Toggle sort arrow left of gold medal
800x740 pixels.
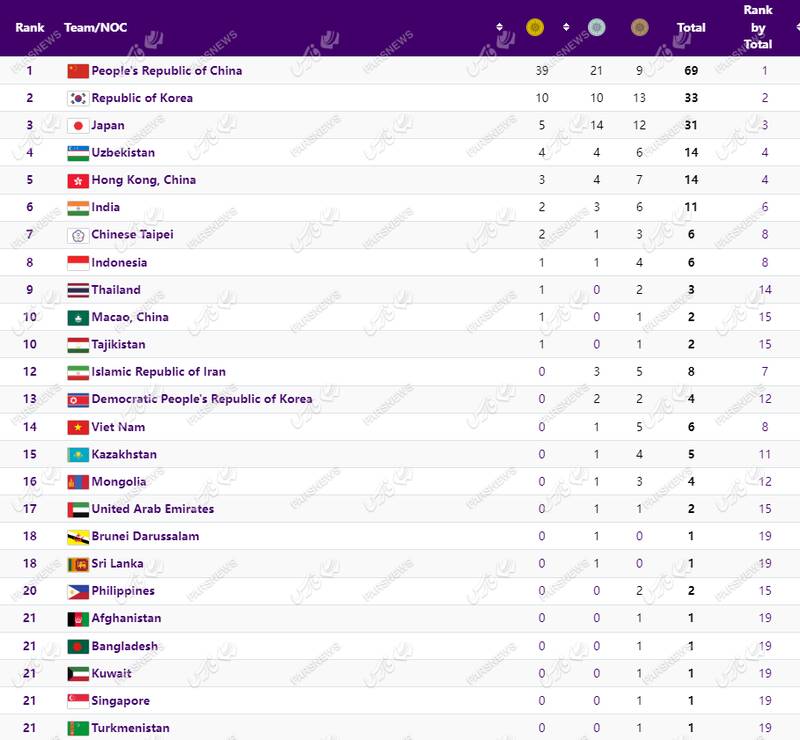click(500, 28)
